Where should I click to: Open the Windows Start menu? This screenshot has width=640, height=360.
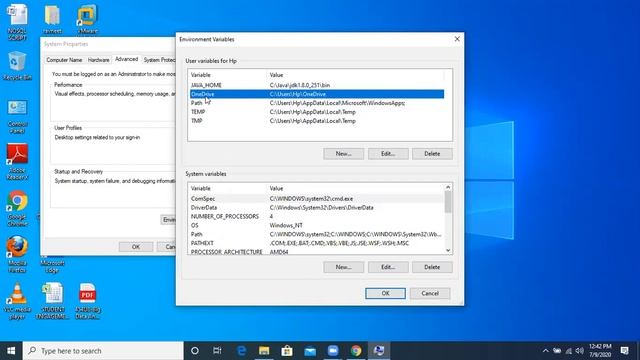[11, 351]
